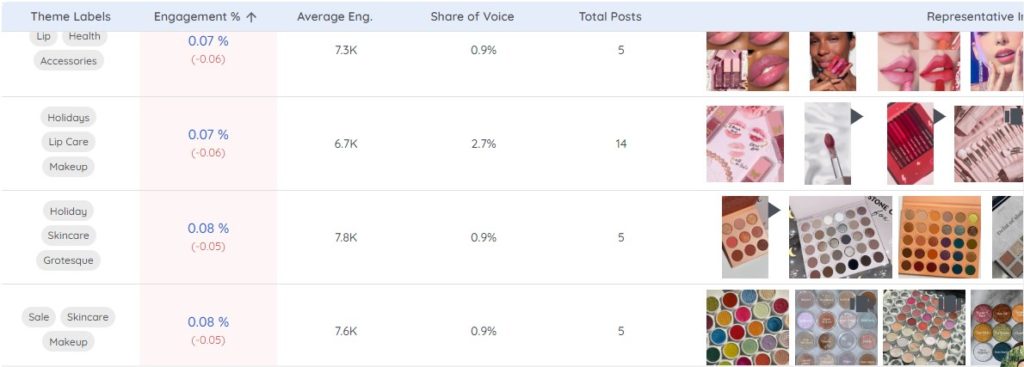Image resolution: width=1024 pixels, height=367 pixels.
Task: Click the sort arrow beside Engagement %
Action: click(251, 17)
